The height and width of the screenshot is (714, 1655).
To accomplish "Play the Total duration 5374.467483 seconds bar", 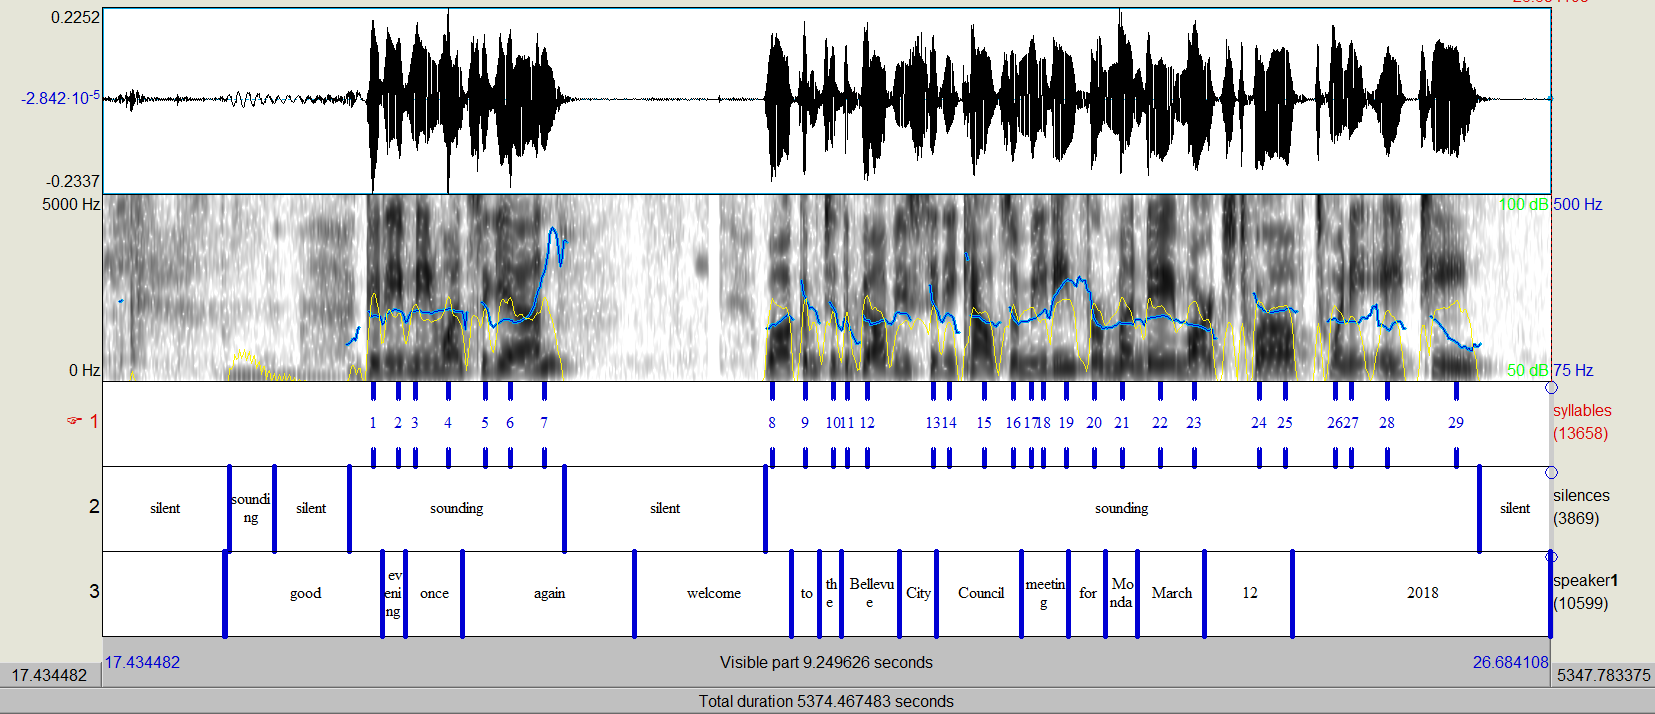I will 826,701.
